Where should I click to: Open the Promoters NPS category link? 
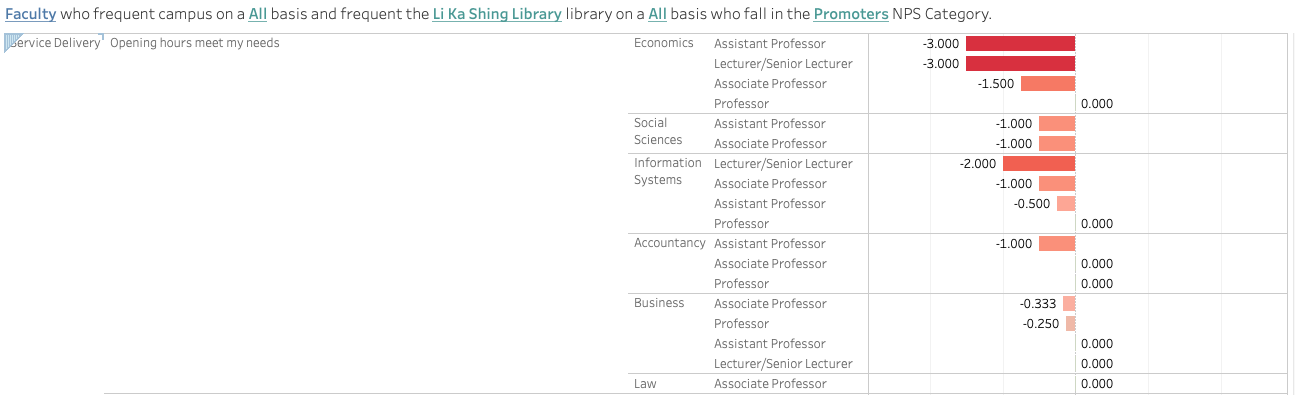pos(850,14)
